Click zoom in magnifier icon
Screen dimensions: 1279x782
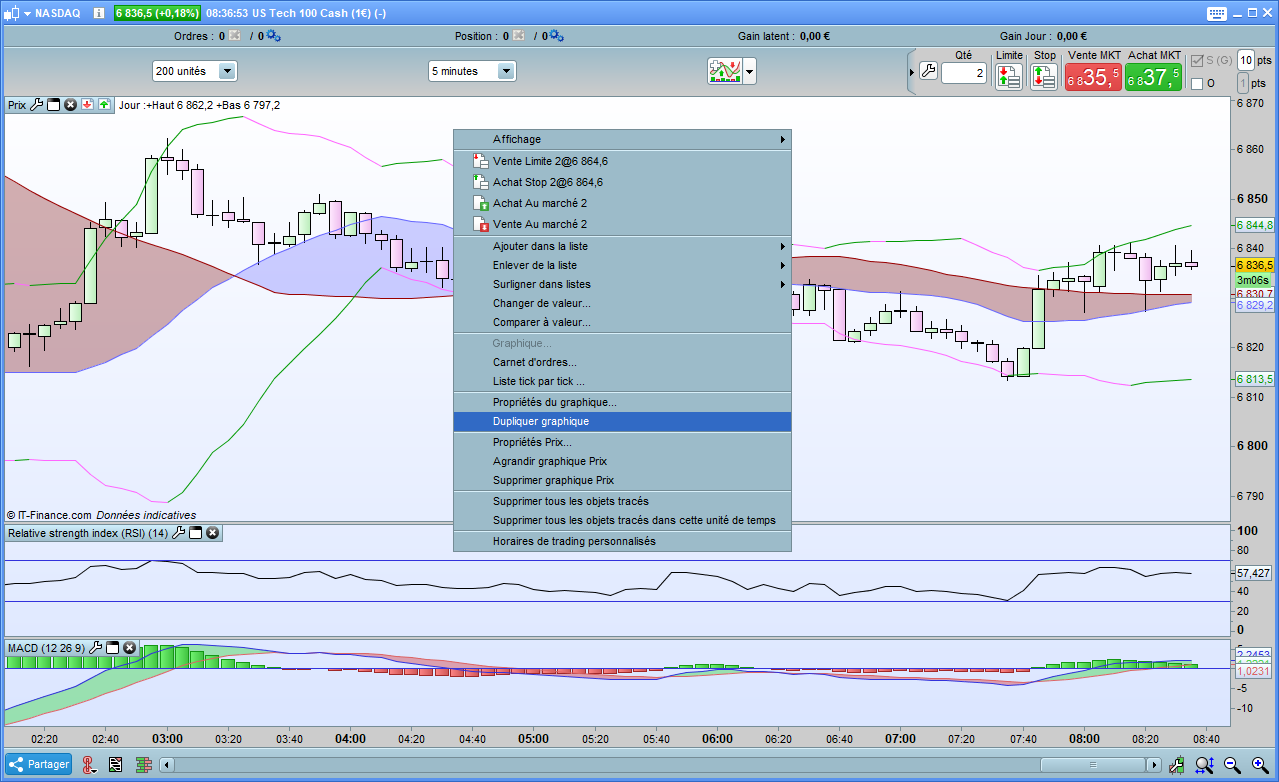(x=1258, y=765)
